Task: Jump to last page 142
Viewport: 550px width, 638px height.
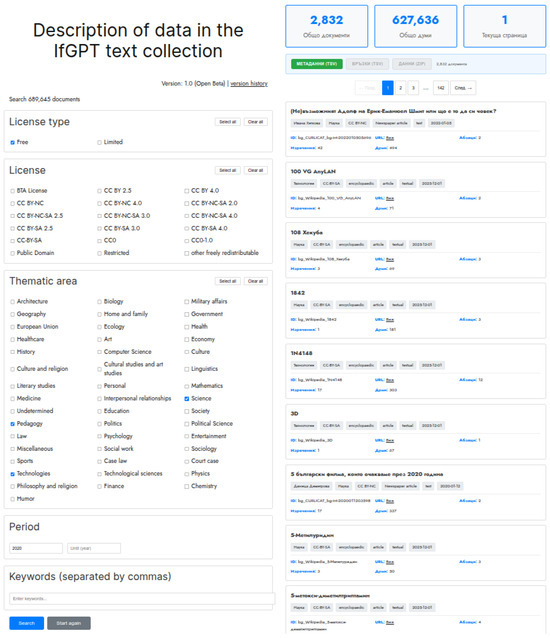Action: pos(441,88)
